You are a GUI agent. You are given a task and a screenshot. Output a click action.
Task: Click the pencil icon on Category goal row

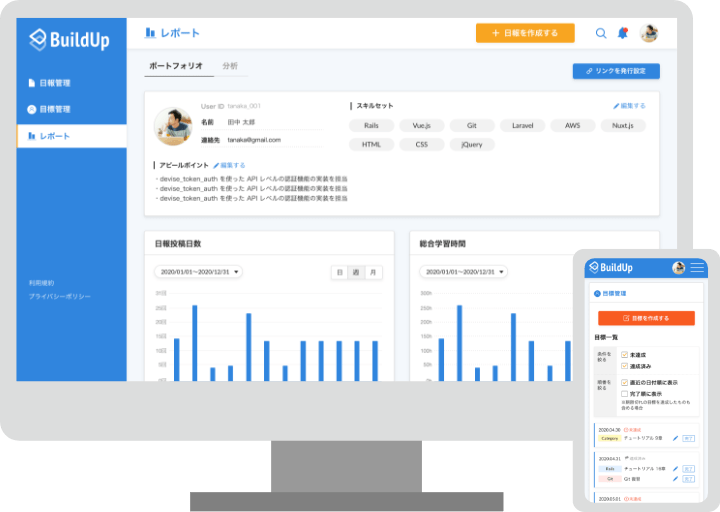pos(676,438)
